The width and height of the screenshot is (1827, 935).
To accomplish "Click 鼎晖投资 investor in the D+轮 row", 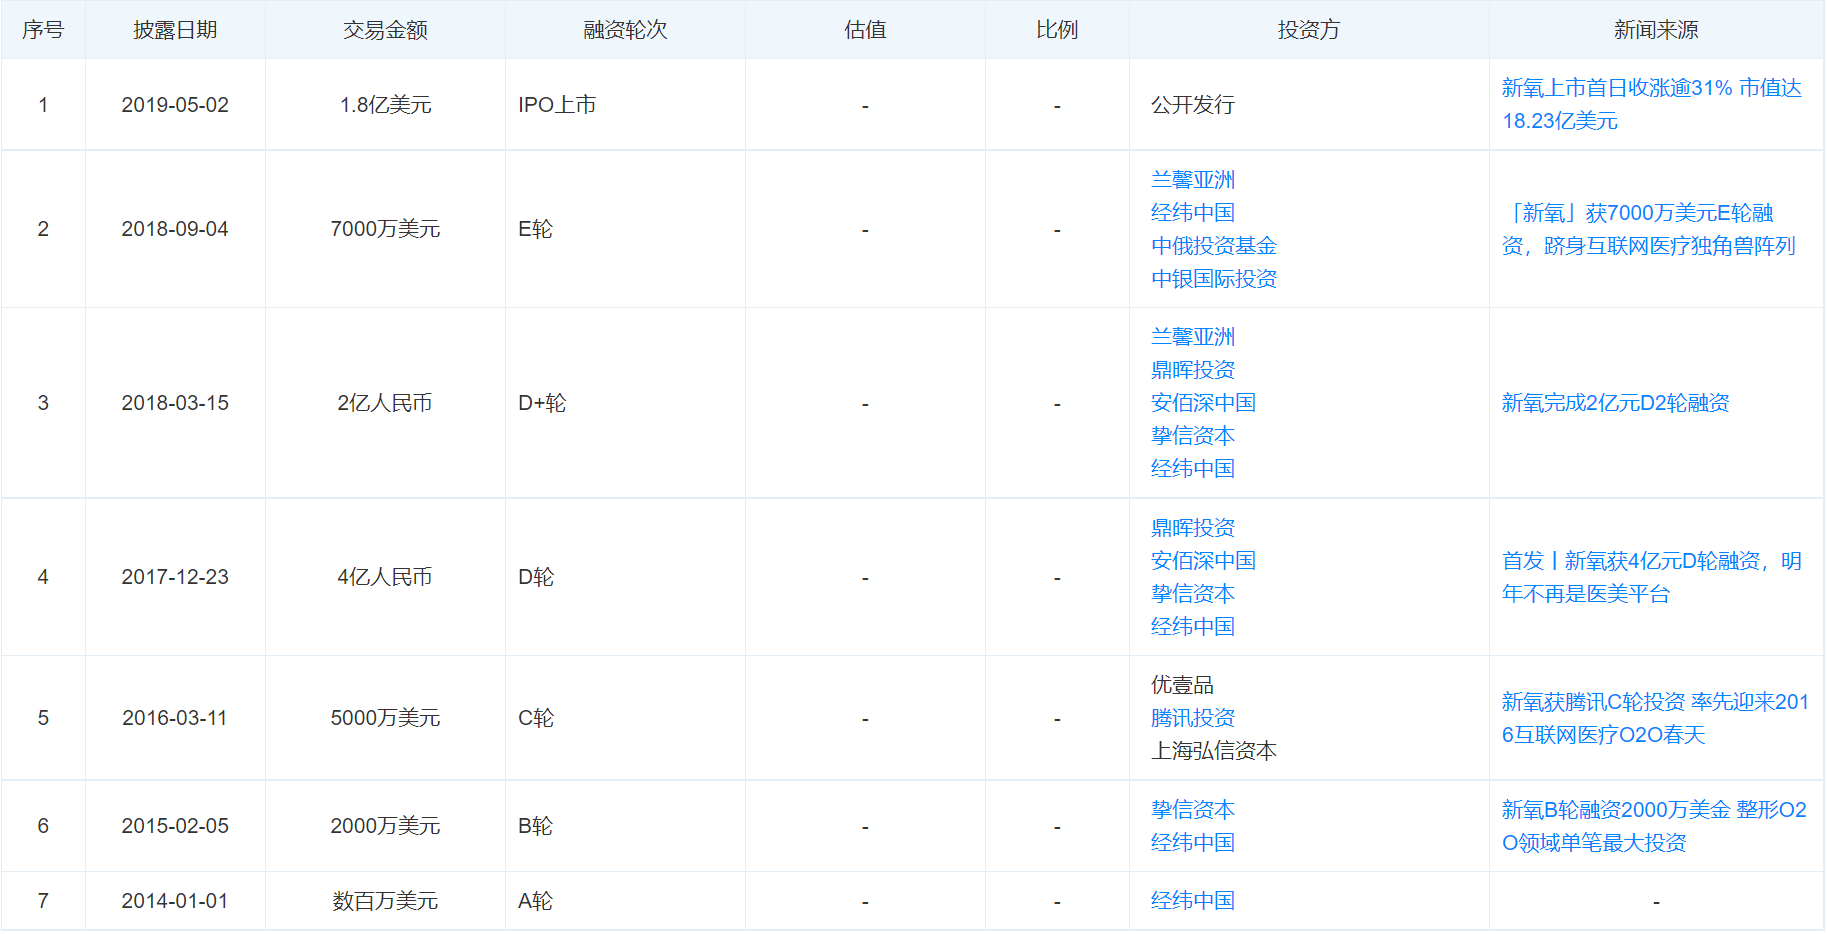I will click(1193, 370).
